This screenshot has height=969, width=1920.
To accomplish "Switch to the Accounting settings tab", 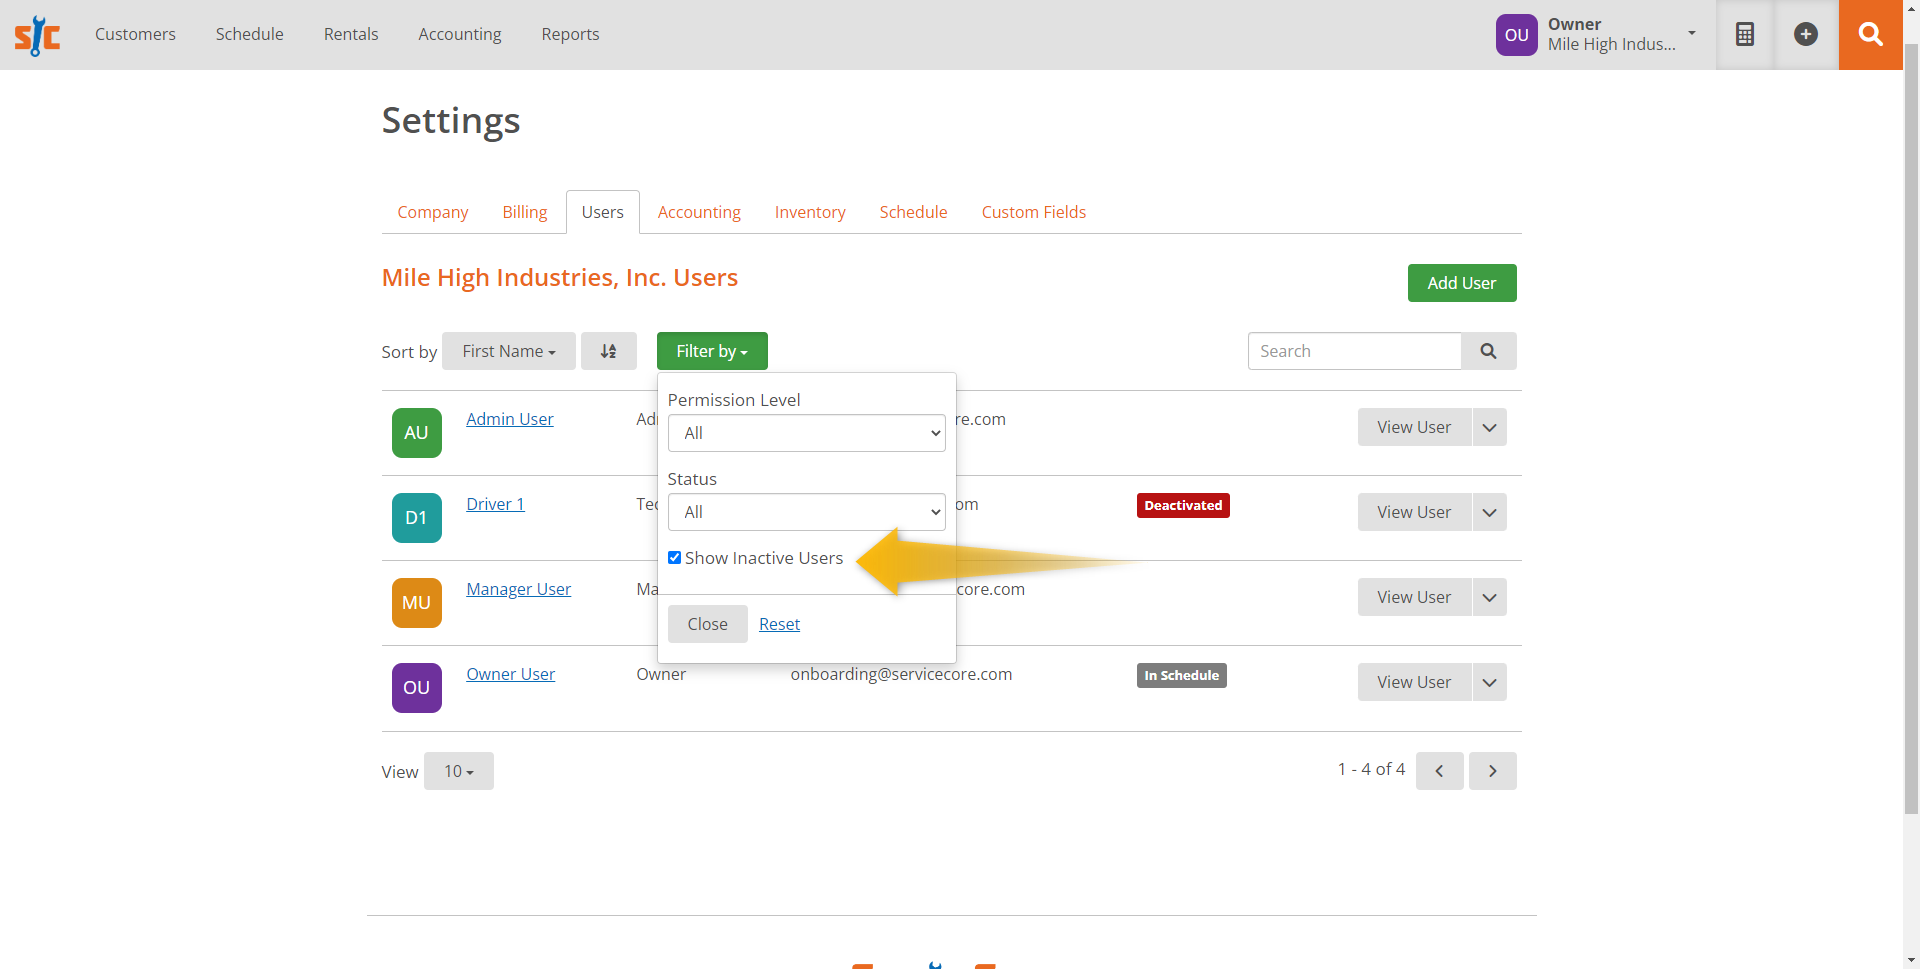I will 699,212.
